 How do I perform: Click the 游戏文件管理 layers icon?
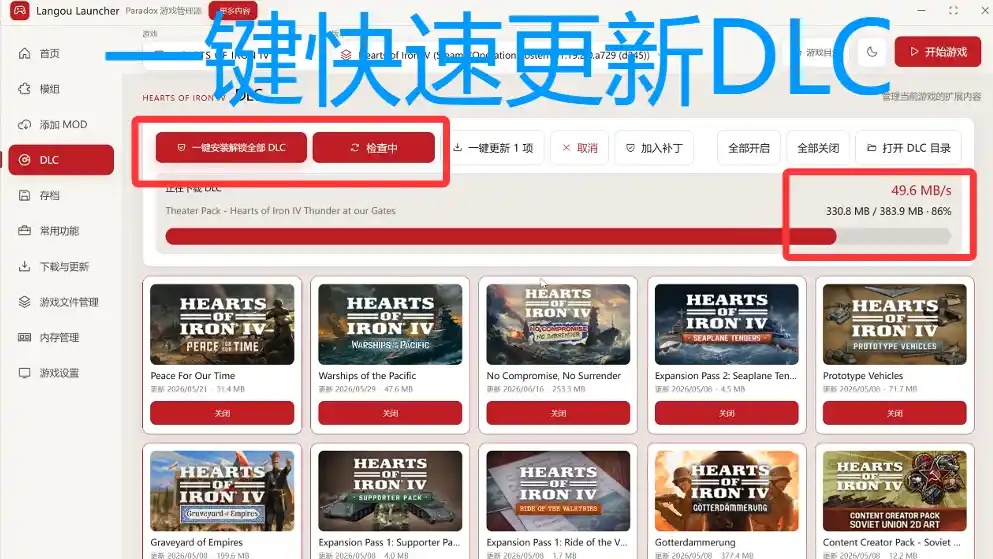pyautogui.click(x=24, y=301)
